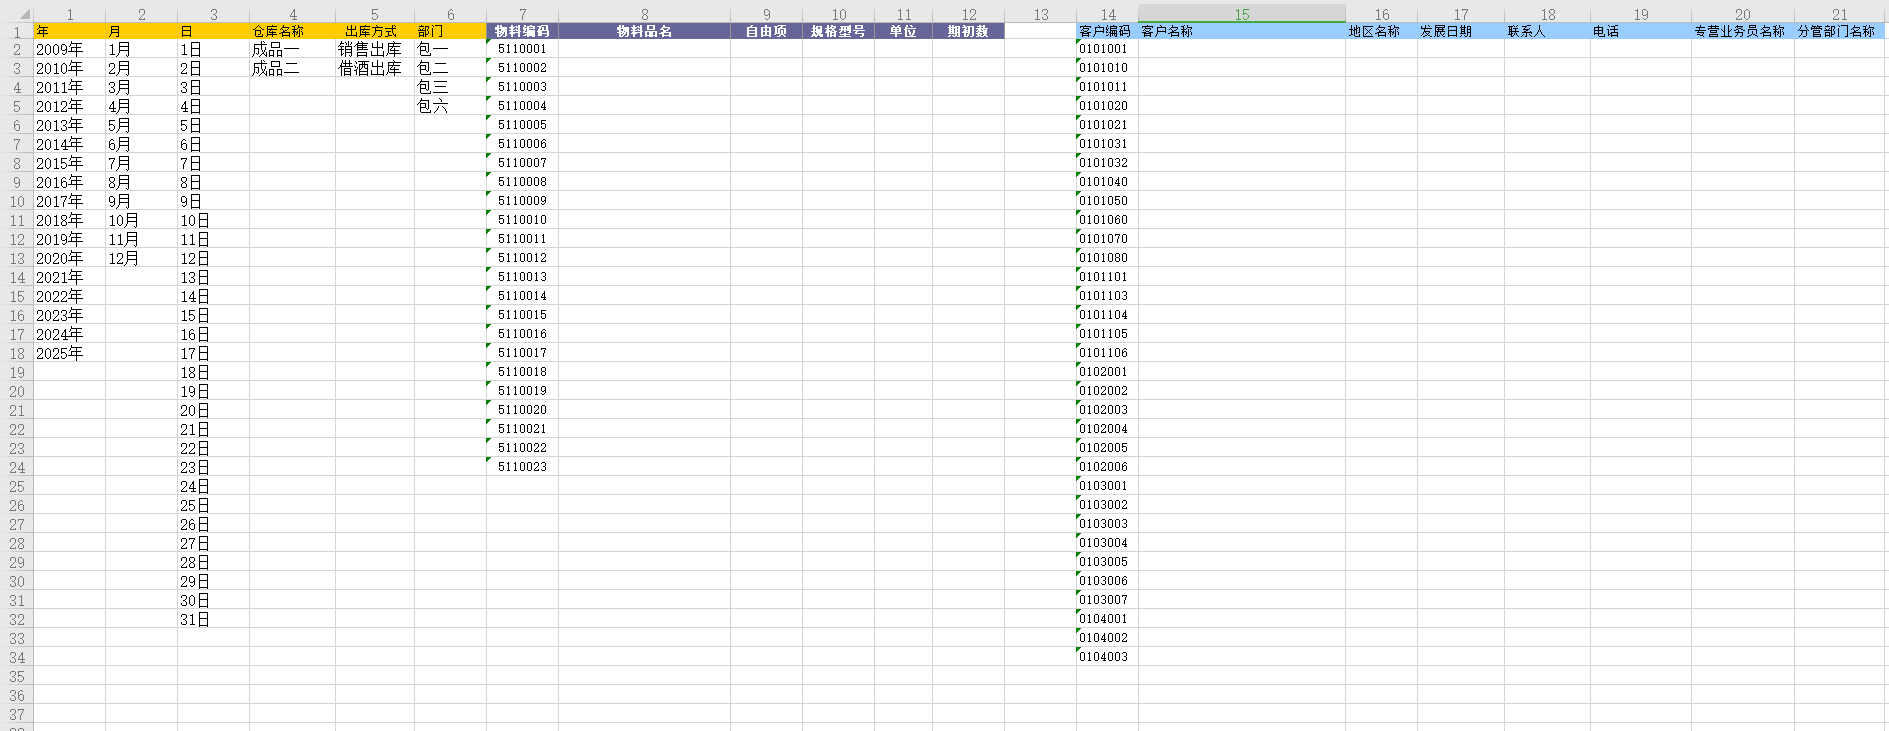Image resolution: width=1889 pixels, height=731 pixels.
Task: Click customer code cell 0102001
Action: pos(1108,372)
